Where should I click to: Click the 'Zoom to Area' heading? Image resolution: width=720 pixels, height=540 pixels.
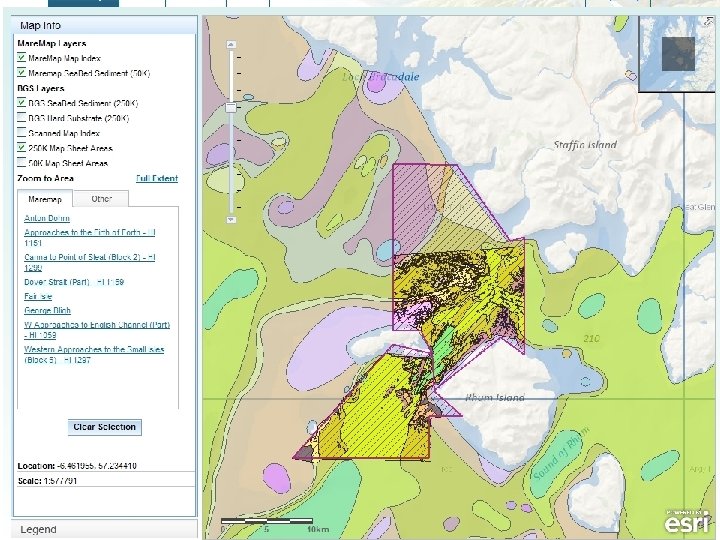click(x=45, y=178)
